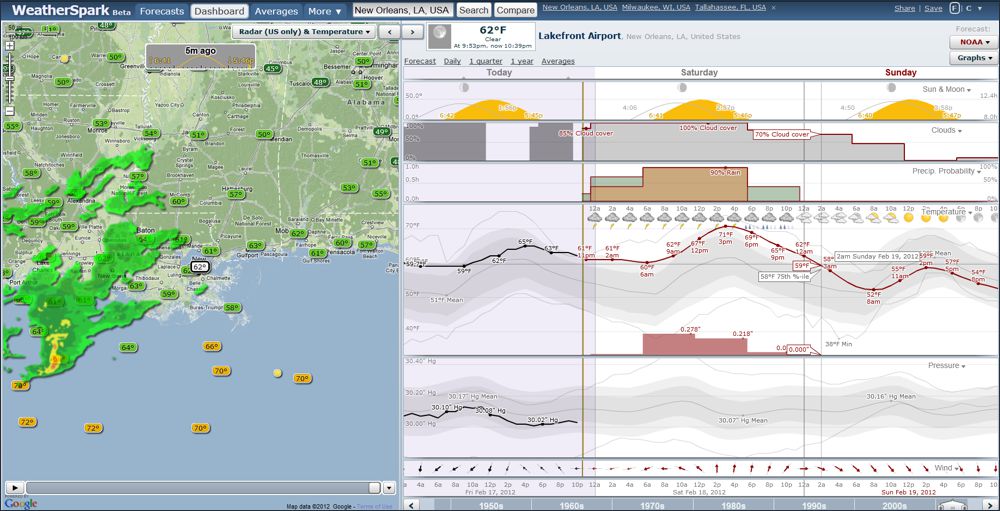Click the radar time slider track
Image resolution: width=1000 pixels, height=511 pixels.
203,488
